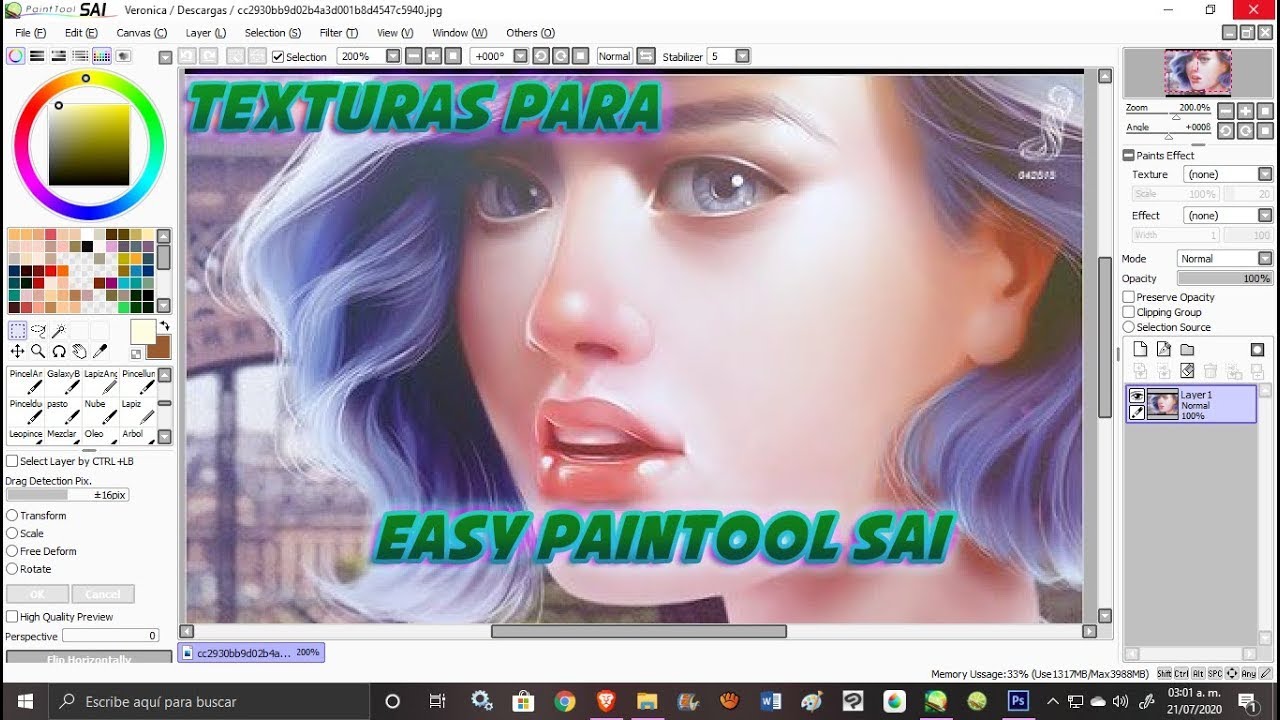Screen dimensions: 1280x720
Task: Choose the Free Deform radio option
Action: 12,551
